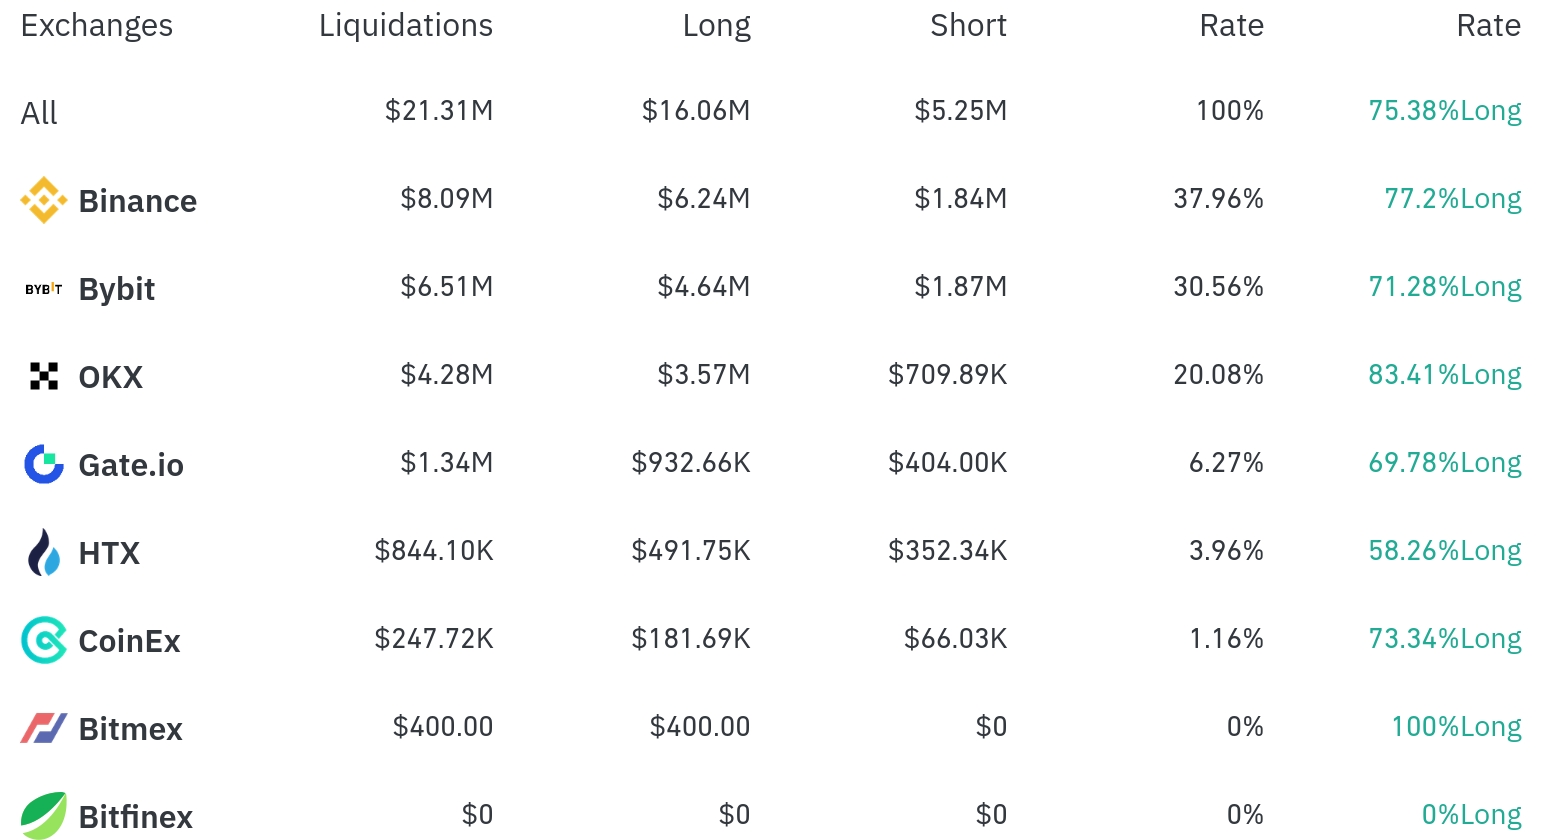Viewport: 1542px width, 840px height.
Task: Open the Binance exchange name link
Action: (x=138, y=201)
